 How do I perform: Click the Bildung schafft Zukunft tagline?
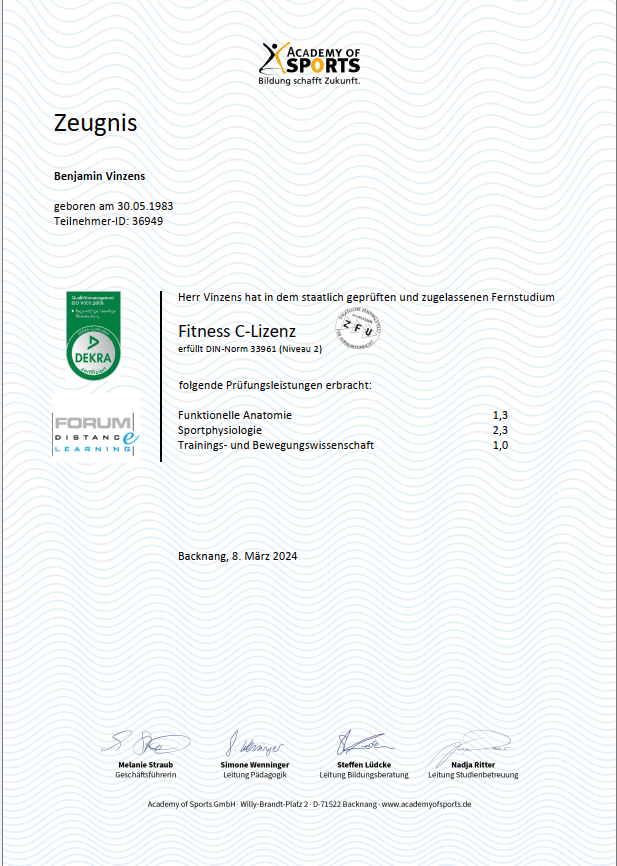pyautogui.click(x=309, y=80)
